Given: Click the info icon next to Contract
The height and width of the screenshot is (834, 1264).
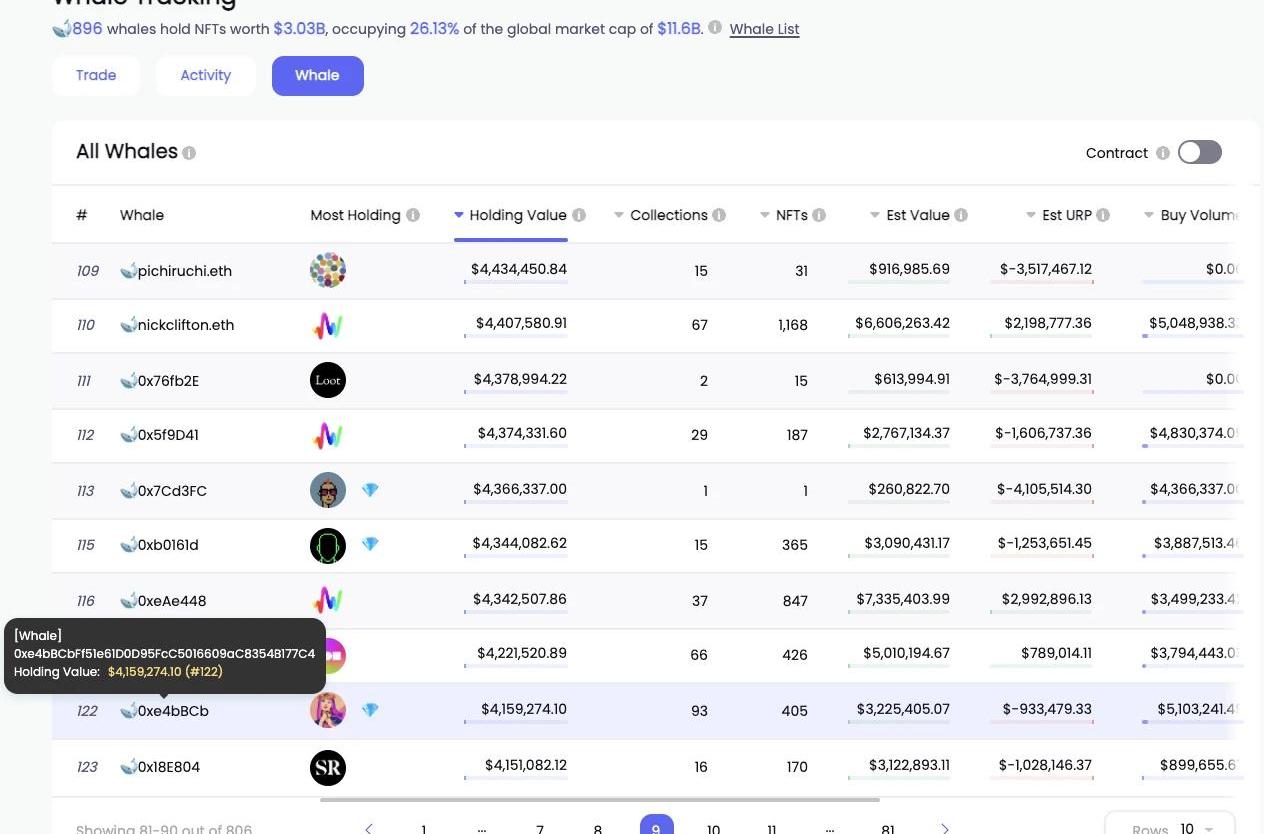Looking at the screenshot, I should (x=1162, y=153).
